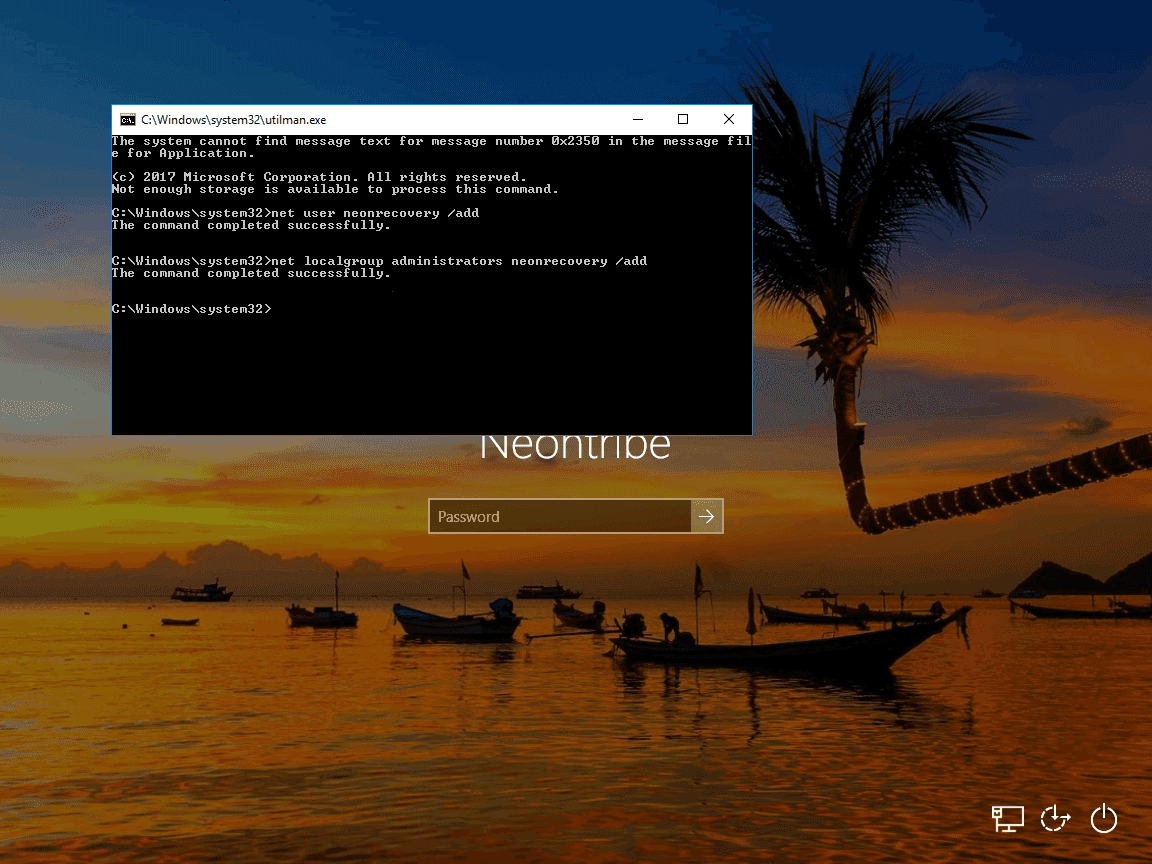Close the utilman.exe console window

click(x=729, y=119)
